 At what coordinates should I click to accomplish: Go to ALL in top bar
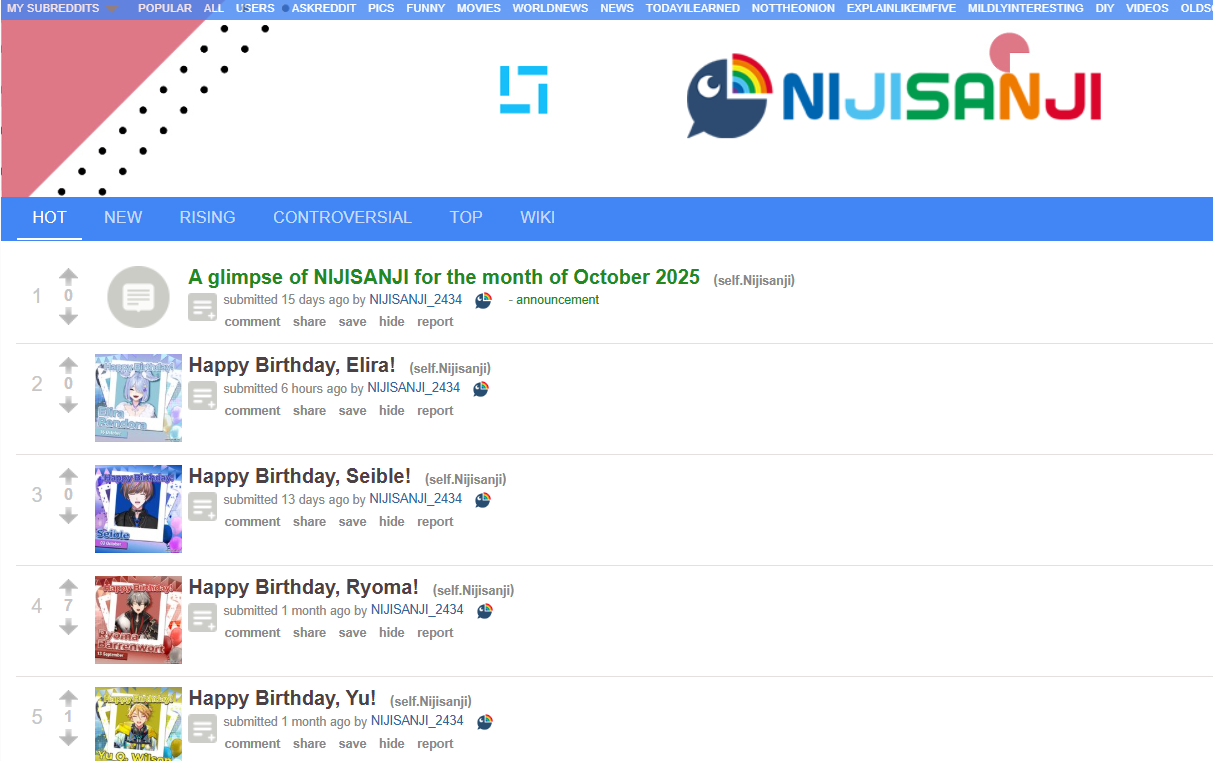(x=214, y=8)
